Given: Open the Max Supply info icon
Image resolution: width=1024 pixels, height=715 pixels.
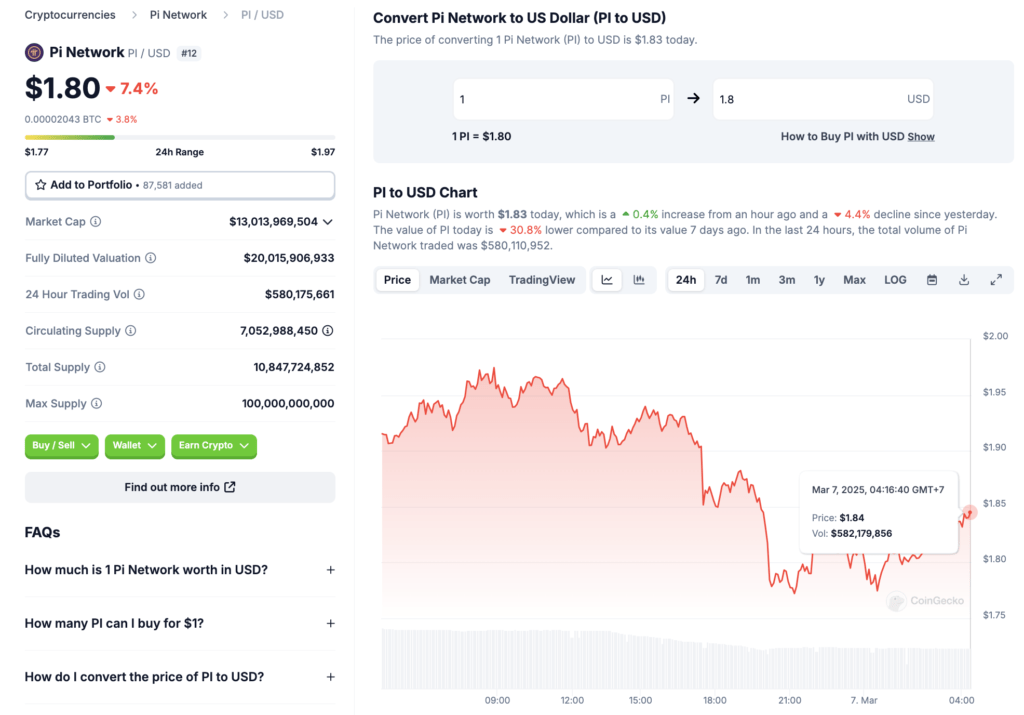Looking at the screenshot, I should (97, 404).
